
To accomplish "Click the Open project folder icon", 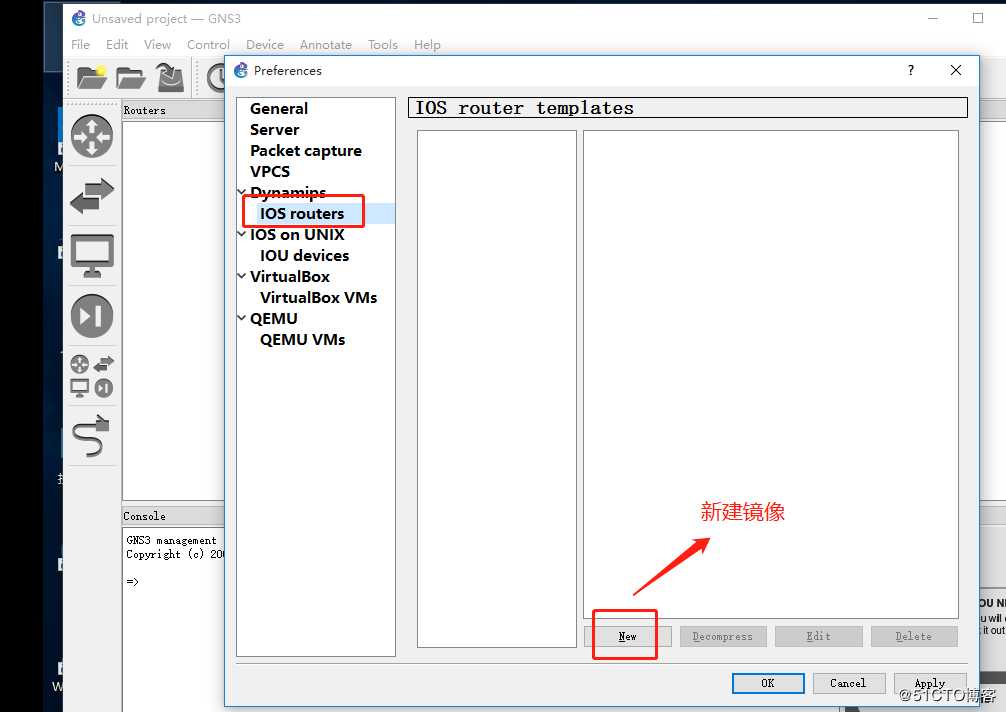I will pyautogui.click(x=130, y=78).
